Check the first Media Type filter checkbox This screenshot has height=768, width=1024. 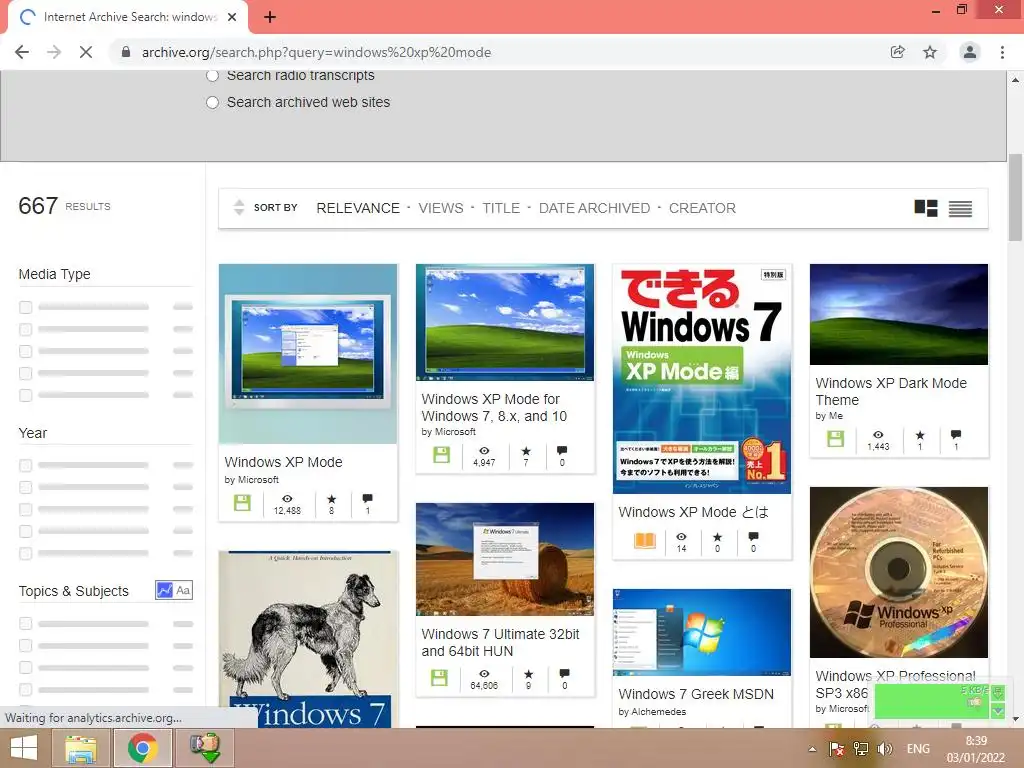pos(25,307)
